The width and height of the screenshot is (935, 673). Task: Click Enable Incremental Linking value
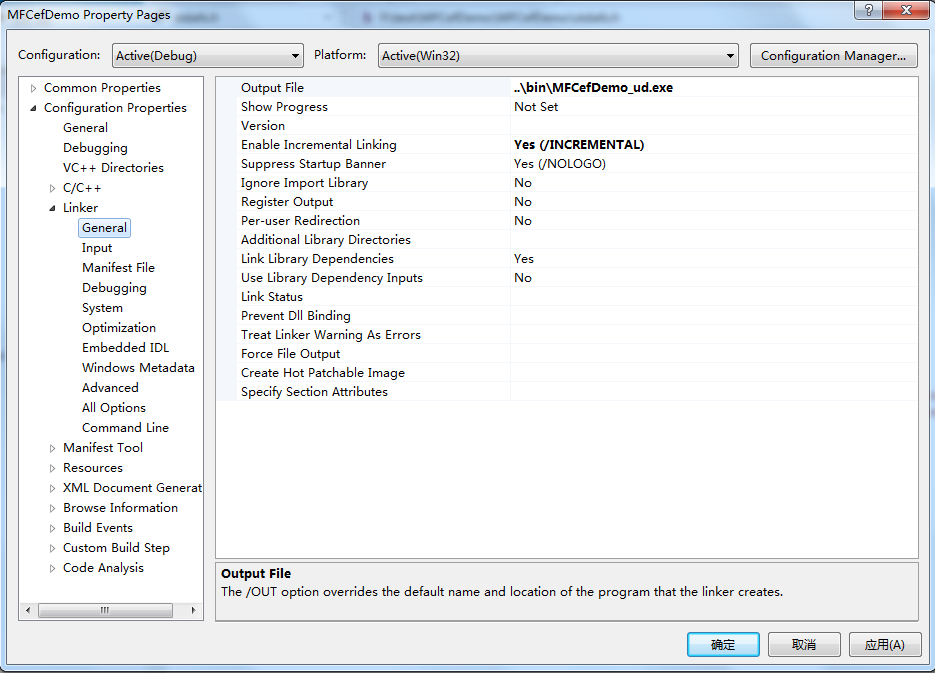click(x=714, y=145)
